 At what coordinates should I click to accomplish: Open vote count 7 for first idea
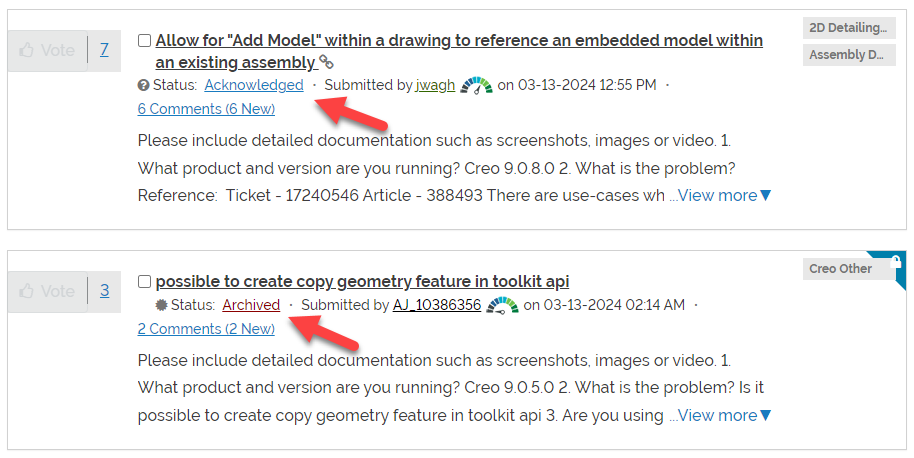coord(104,50)
